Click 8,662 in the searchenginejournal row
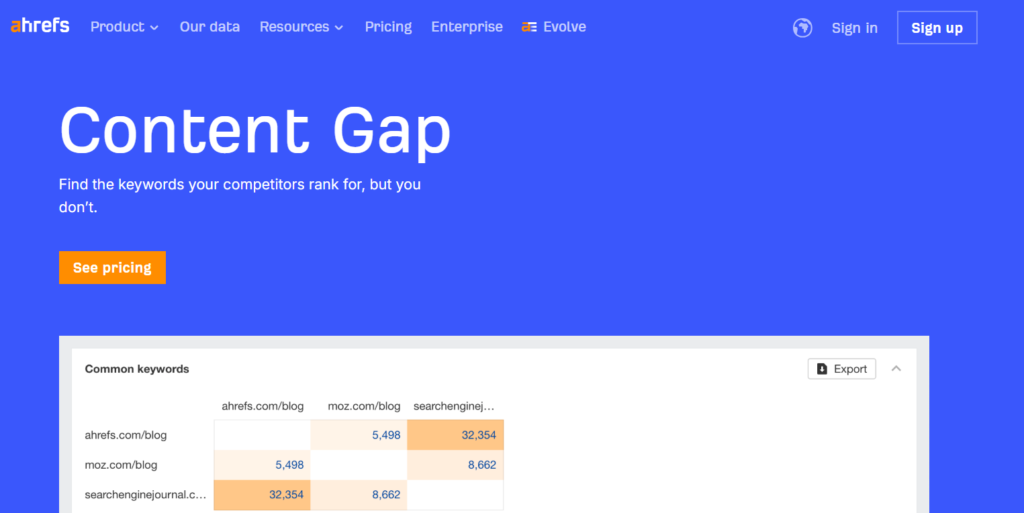The height and width of the screenshot is (513, 1024). point(386,495)
